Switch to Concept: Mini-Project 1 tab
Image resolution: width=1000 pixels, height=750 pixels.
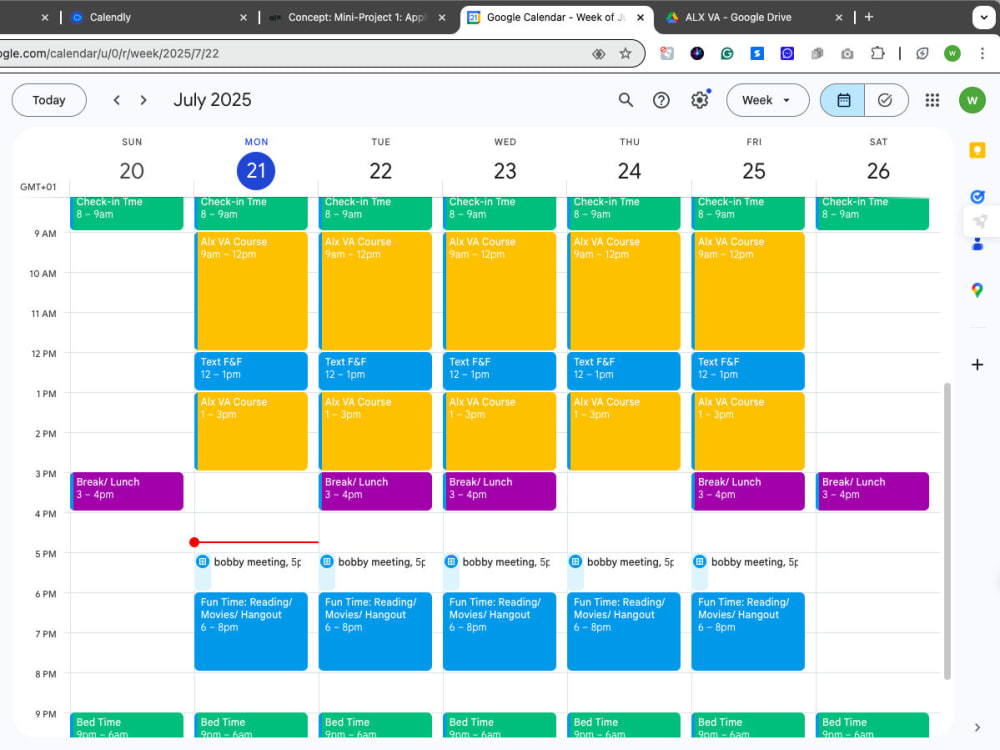[x=357, y=17]
